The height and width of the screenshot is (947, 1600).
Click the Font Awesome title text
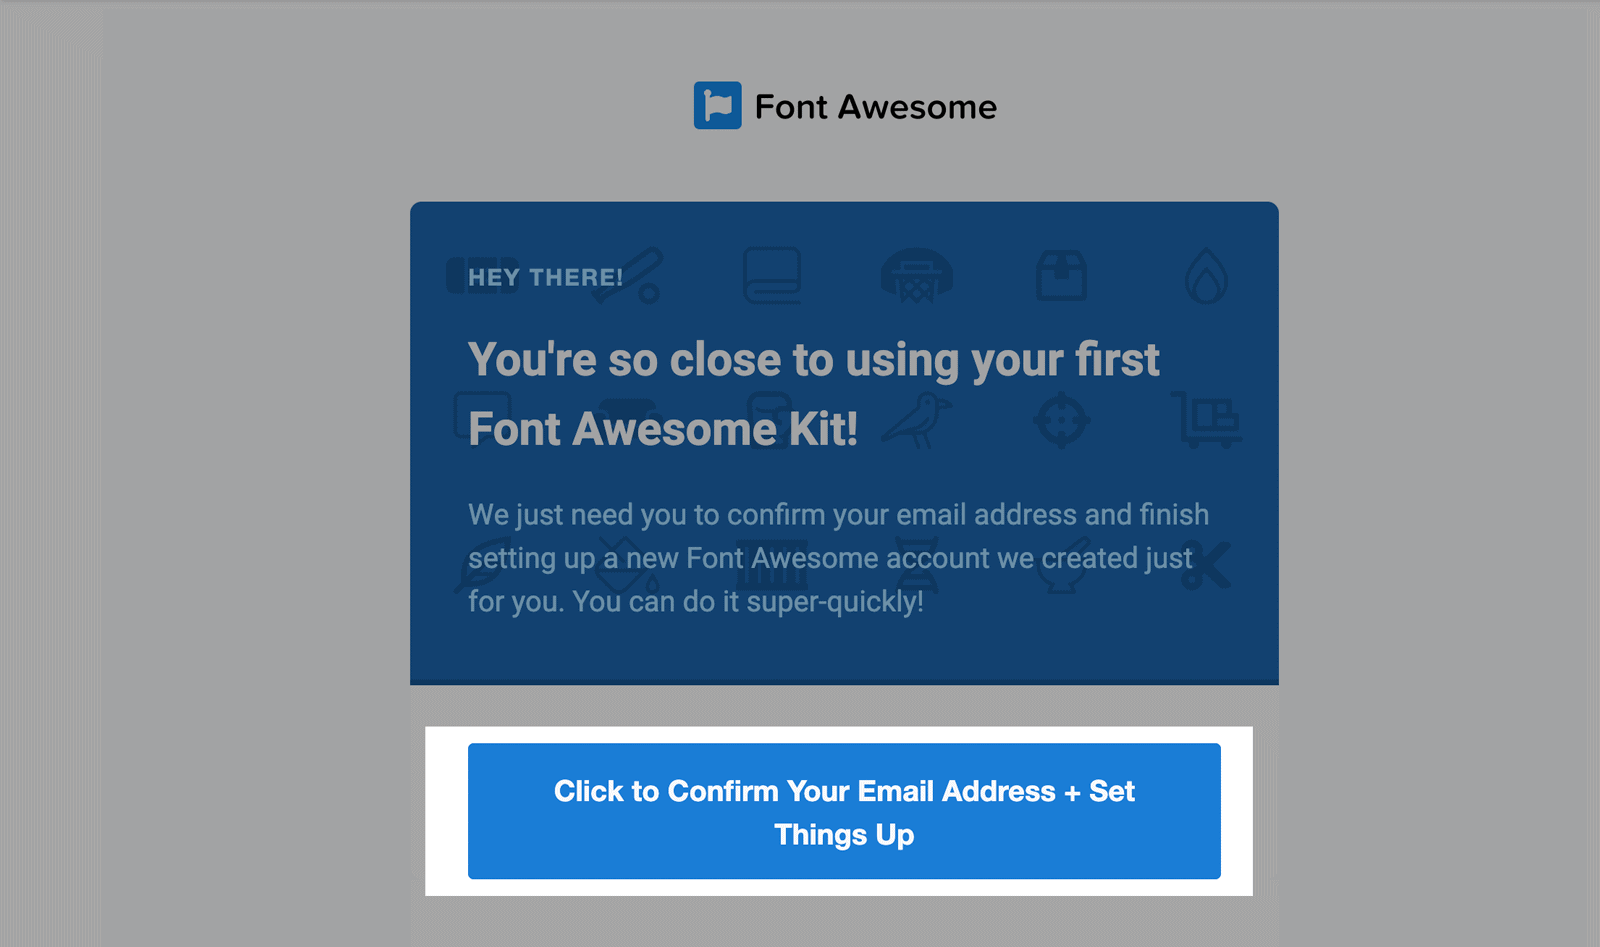click(x=875, y=107)
